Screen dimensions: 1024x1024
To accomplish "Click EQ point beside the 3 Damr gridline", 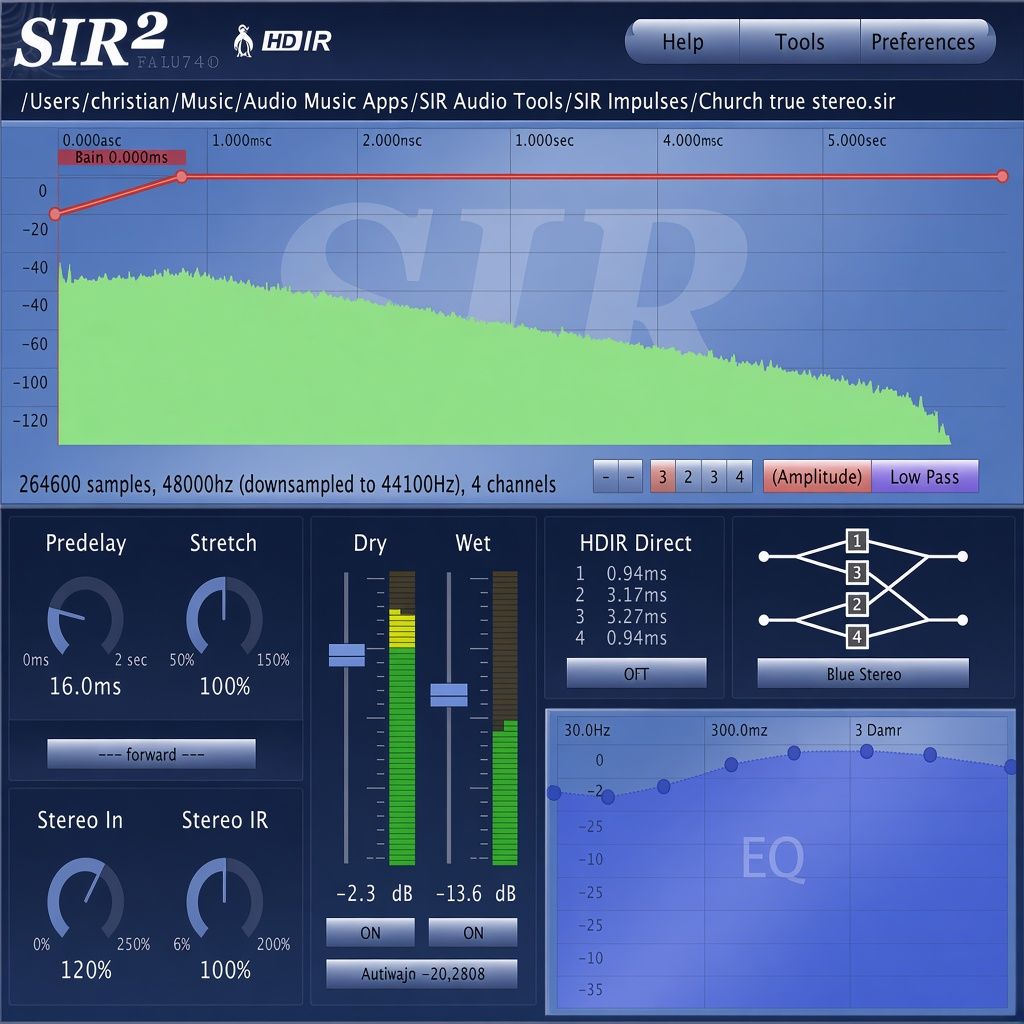I will click(x=867, y=752).
